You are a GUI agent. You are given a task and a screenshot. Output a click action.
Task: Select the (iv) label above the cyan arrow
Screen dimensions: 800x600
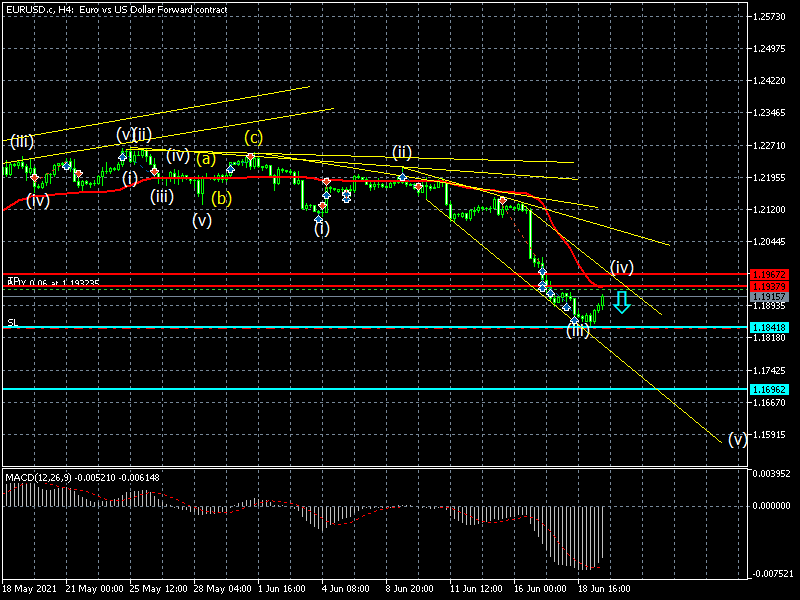point(622,267)
